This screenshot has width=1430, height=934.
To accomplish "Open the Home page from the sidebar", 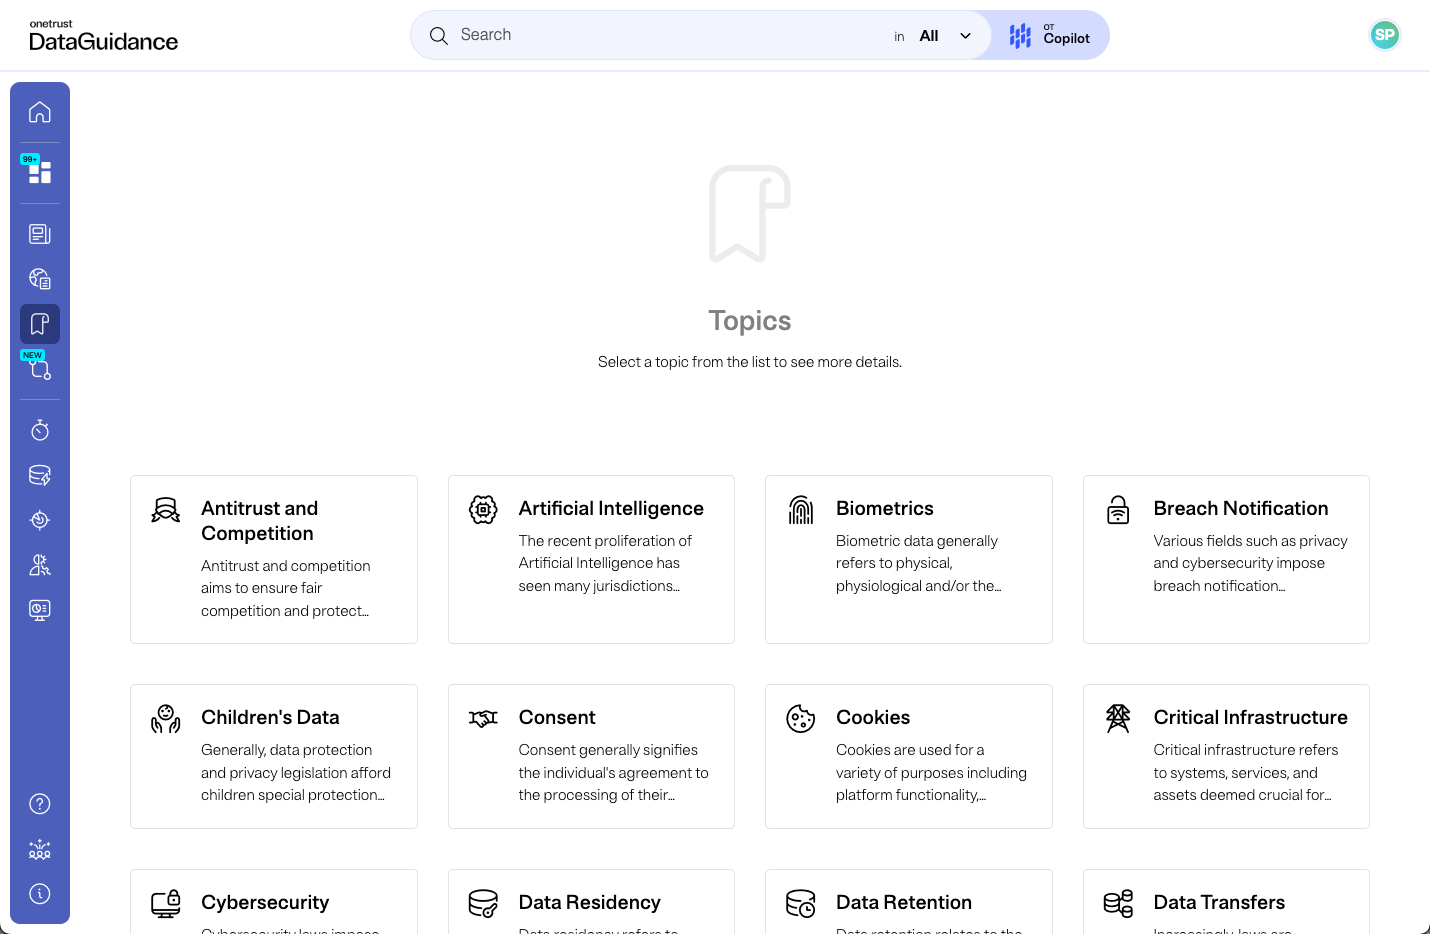I will click(x=39, y=111).
